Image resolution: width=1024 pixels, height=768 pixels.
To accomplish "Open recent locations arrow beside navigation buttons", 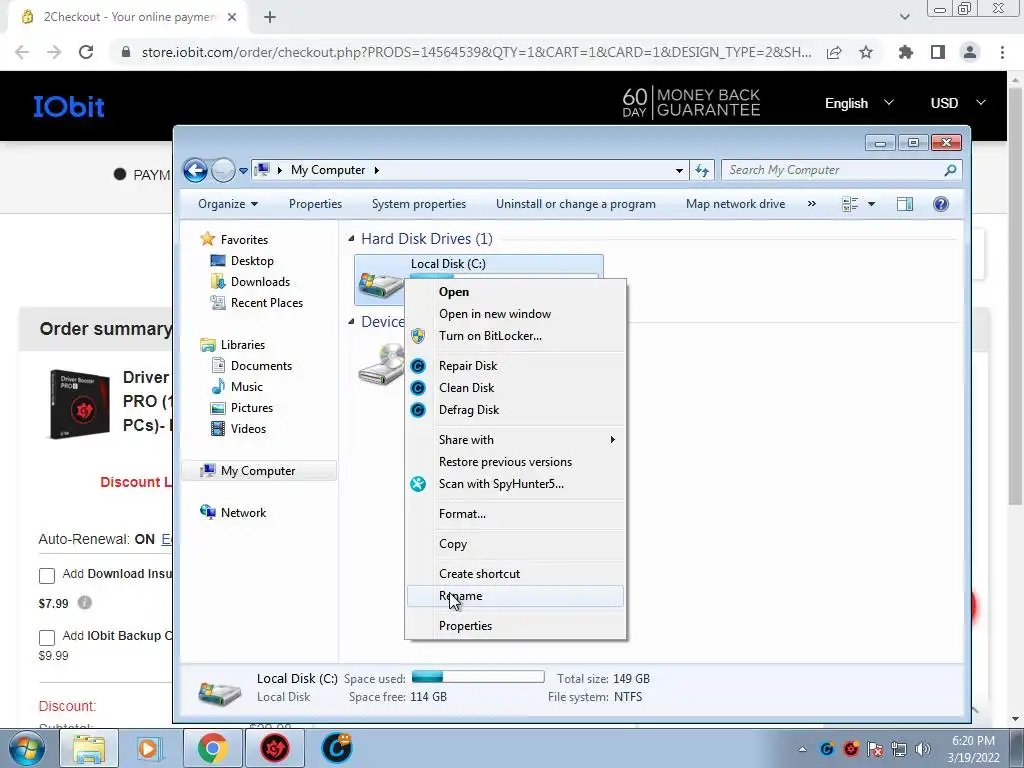I will tap(243, 170).
